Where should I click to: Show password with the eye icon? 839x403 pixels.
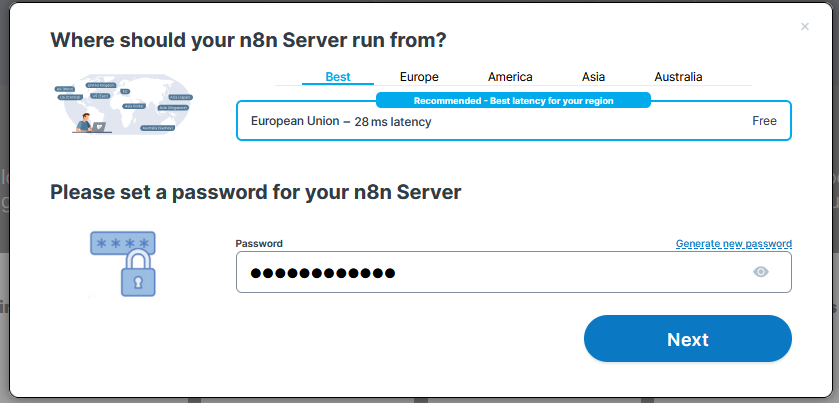(x=760, y=272)
